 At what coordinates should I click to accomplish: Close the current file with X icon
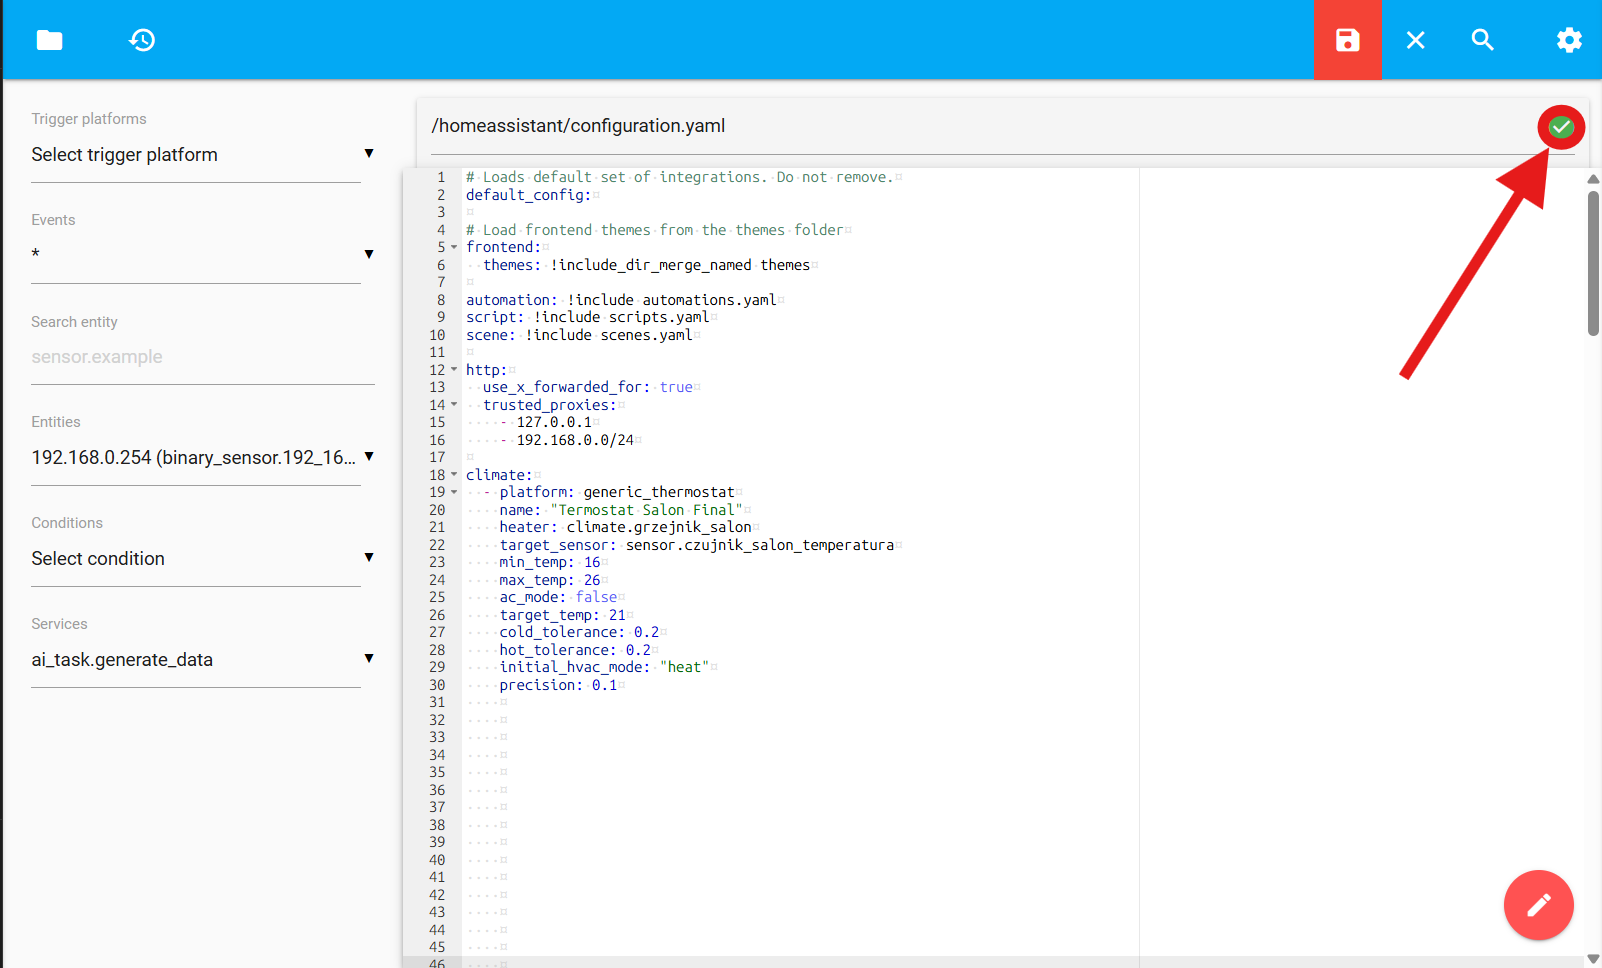[x=1415, y=40]
